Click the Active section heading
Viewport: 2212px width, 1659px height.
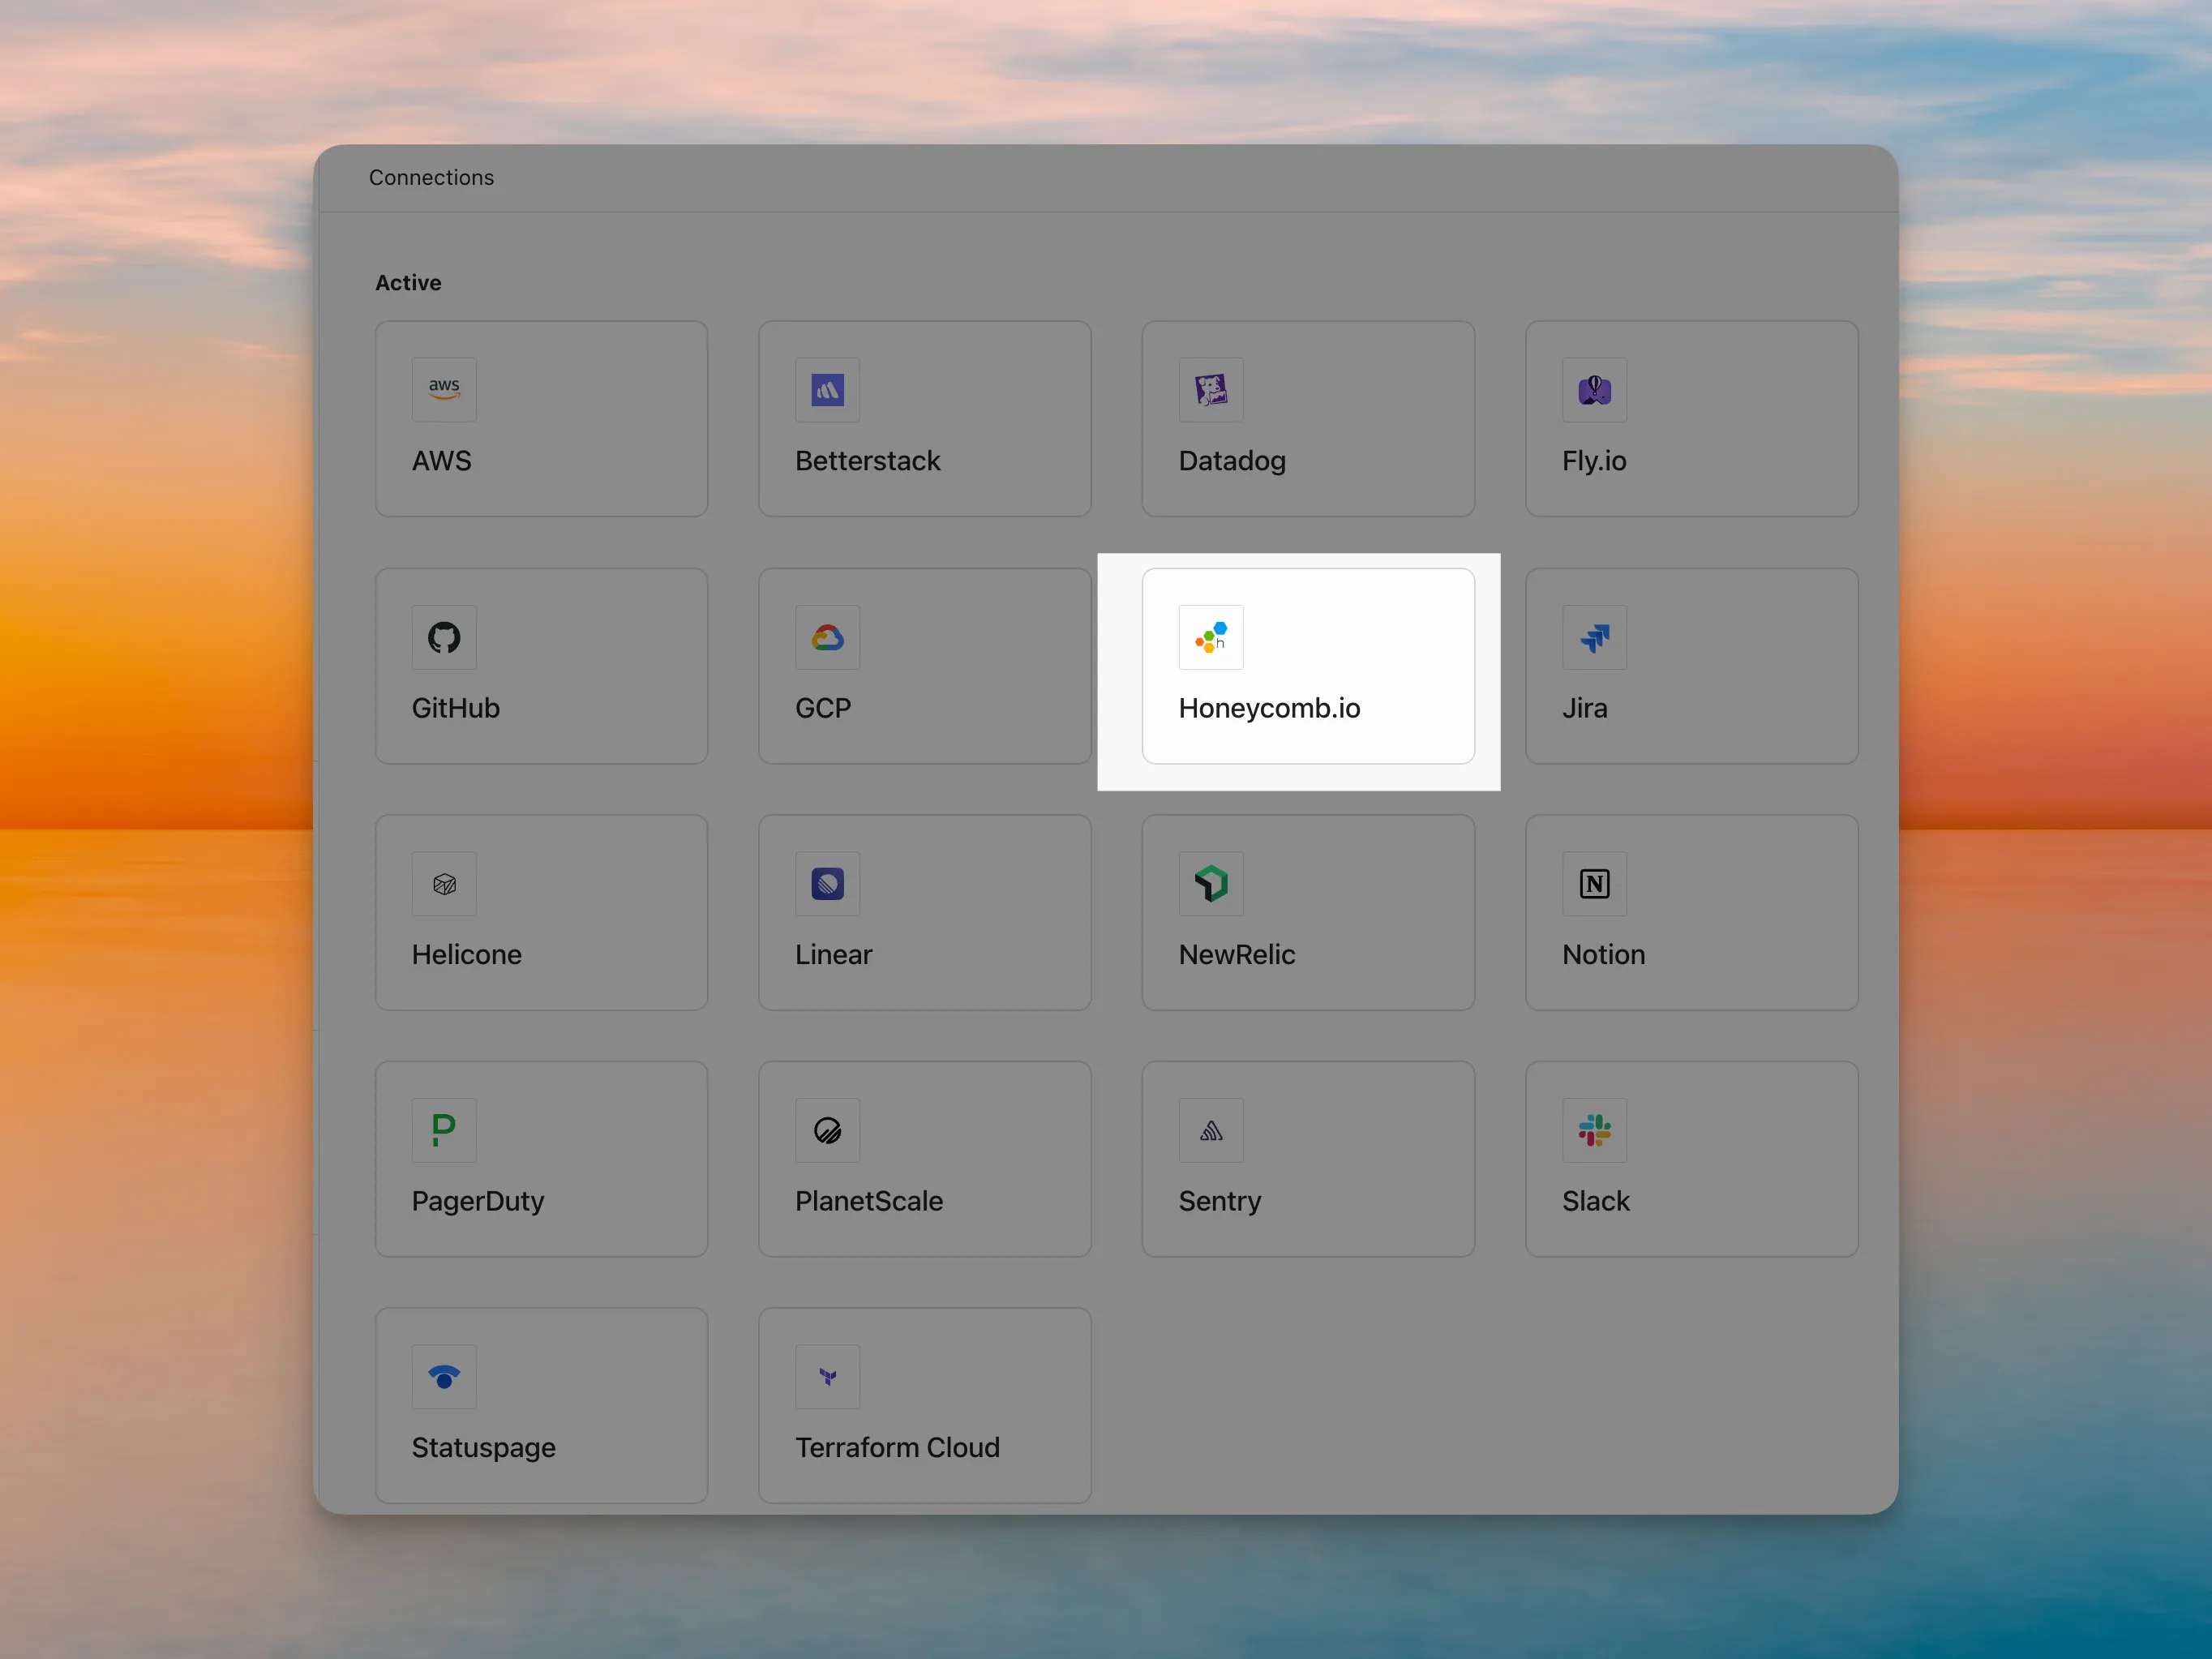408,283
